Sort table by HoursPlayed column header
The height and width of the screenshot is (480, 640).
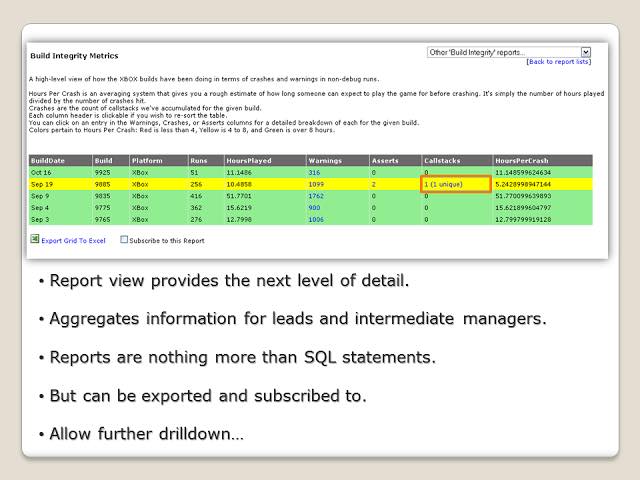(x=248, y=160)
